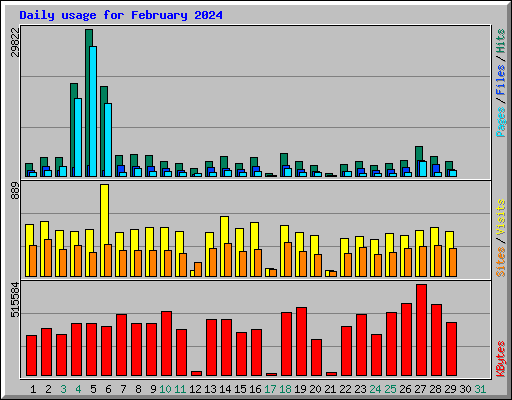
Task: Click day 15 label on the x-axis
Action: pyautogui.click(x=240, y=389)
